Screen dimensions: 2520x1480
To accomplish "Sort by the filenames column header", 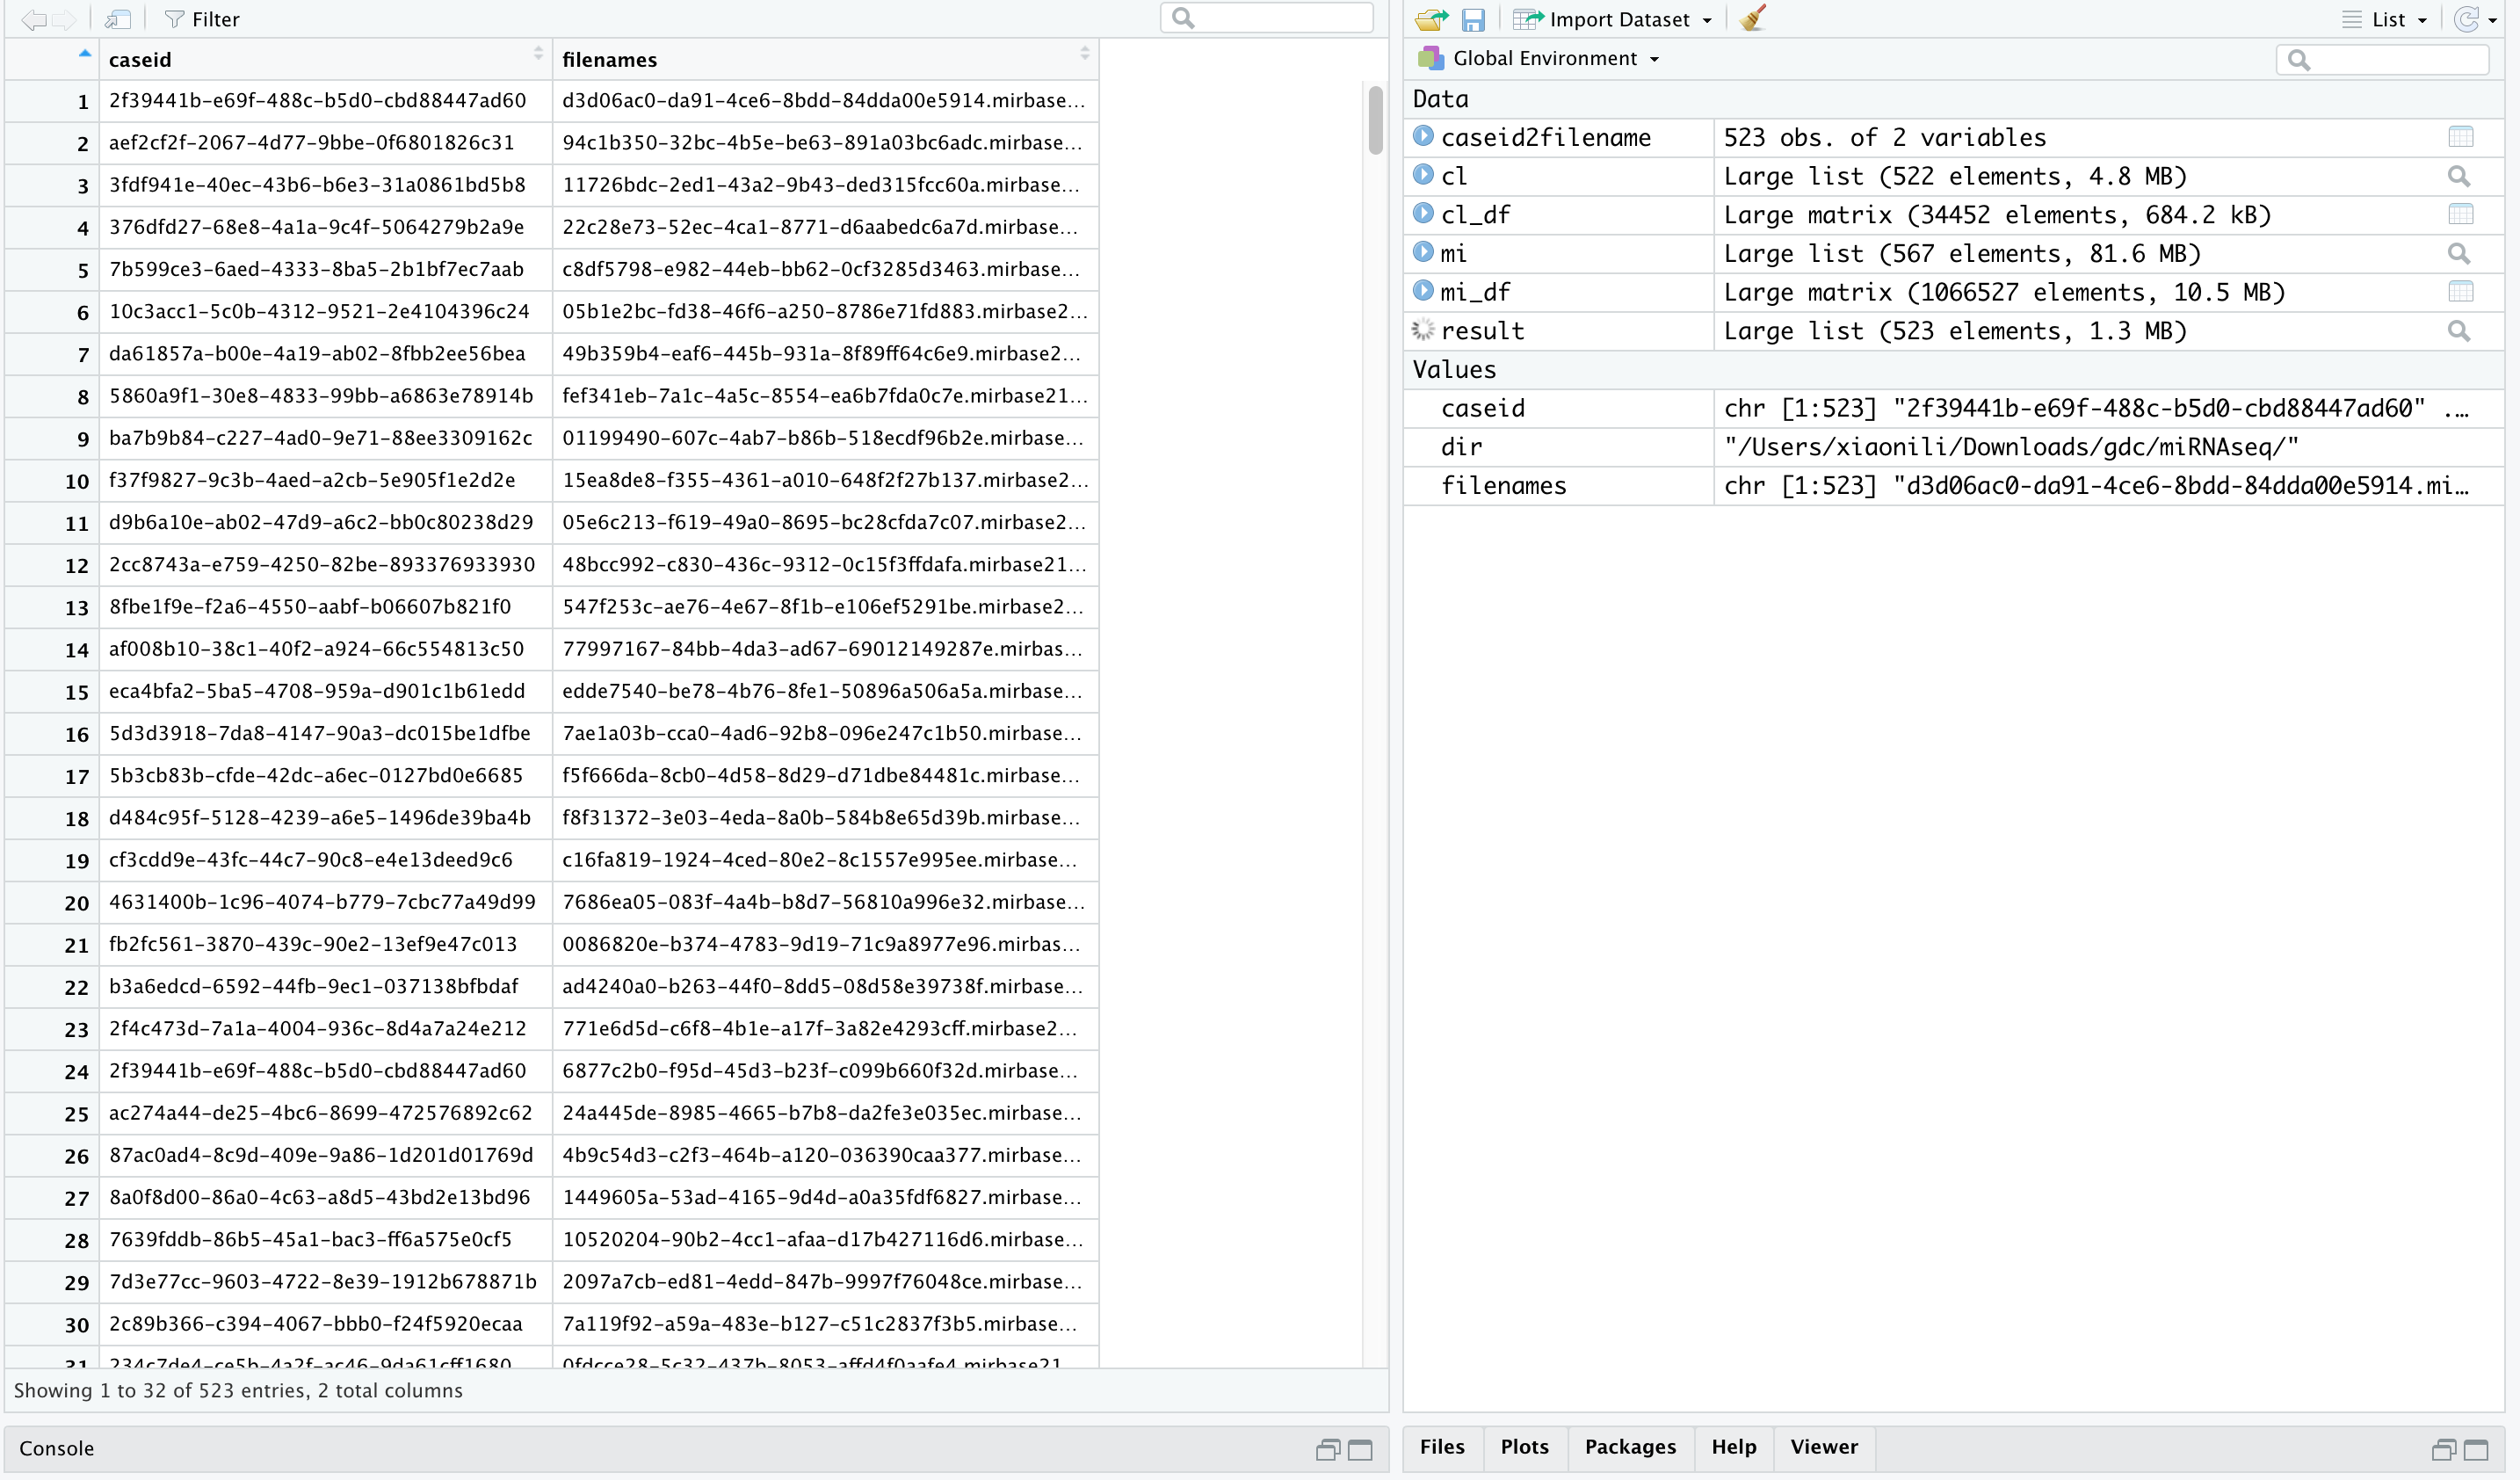I will 825,59.
